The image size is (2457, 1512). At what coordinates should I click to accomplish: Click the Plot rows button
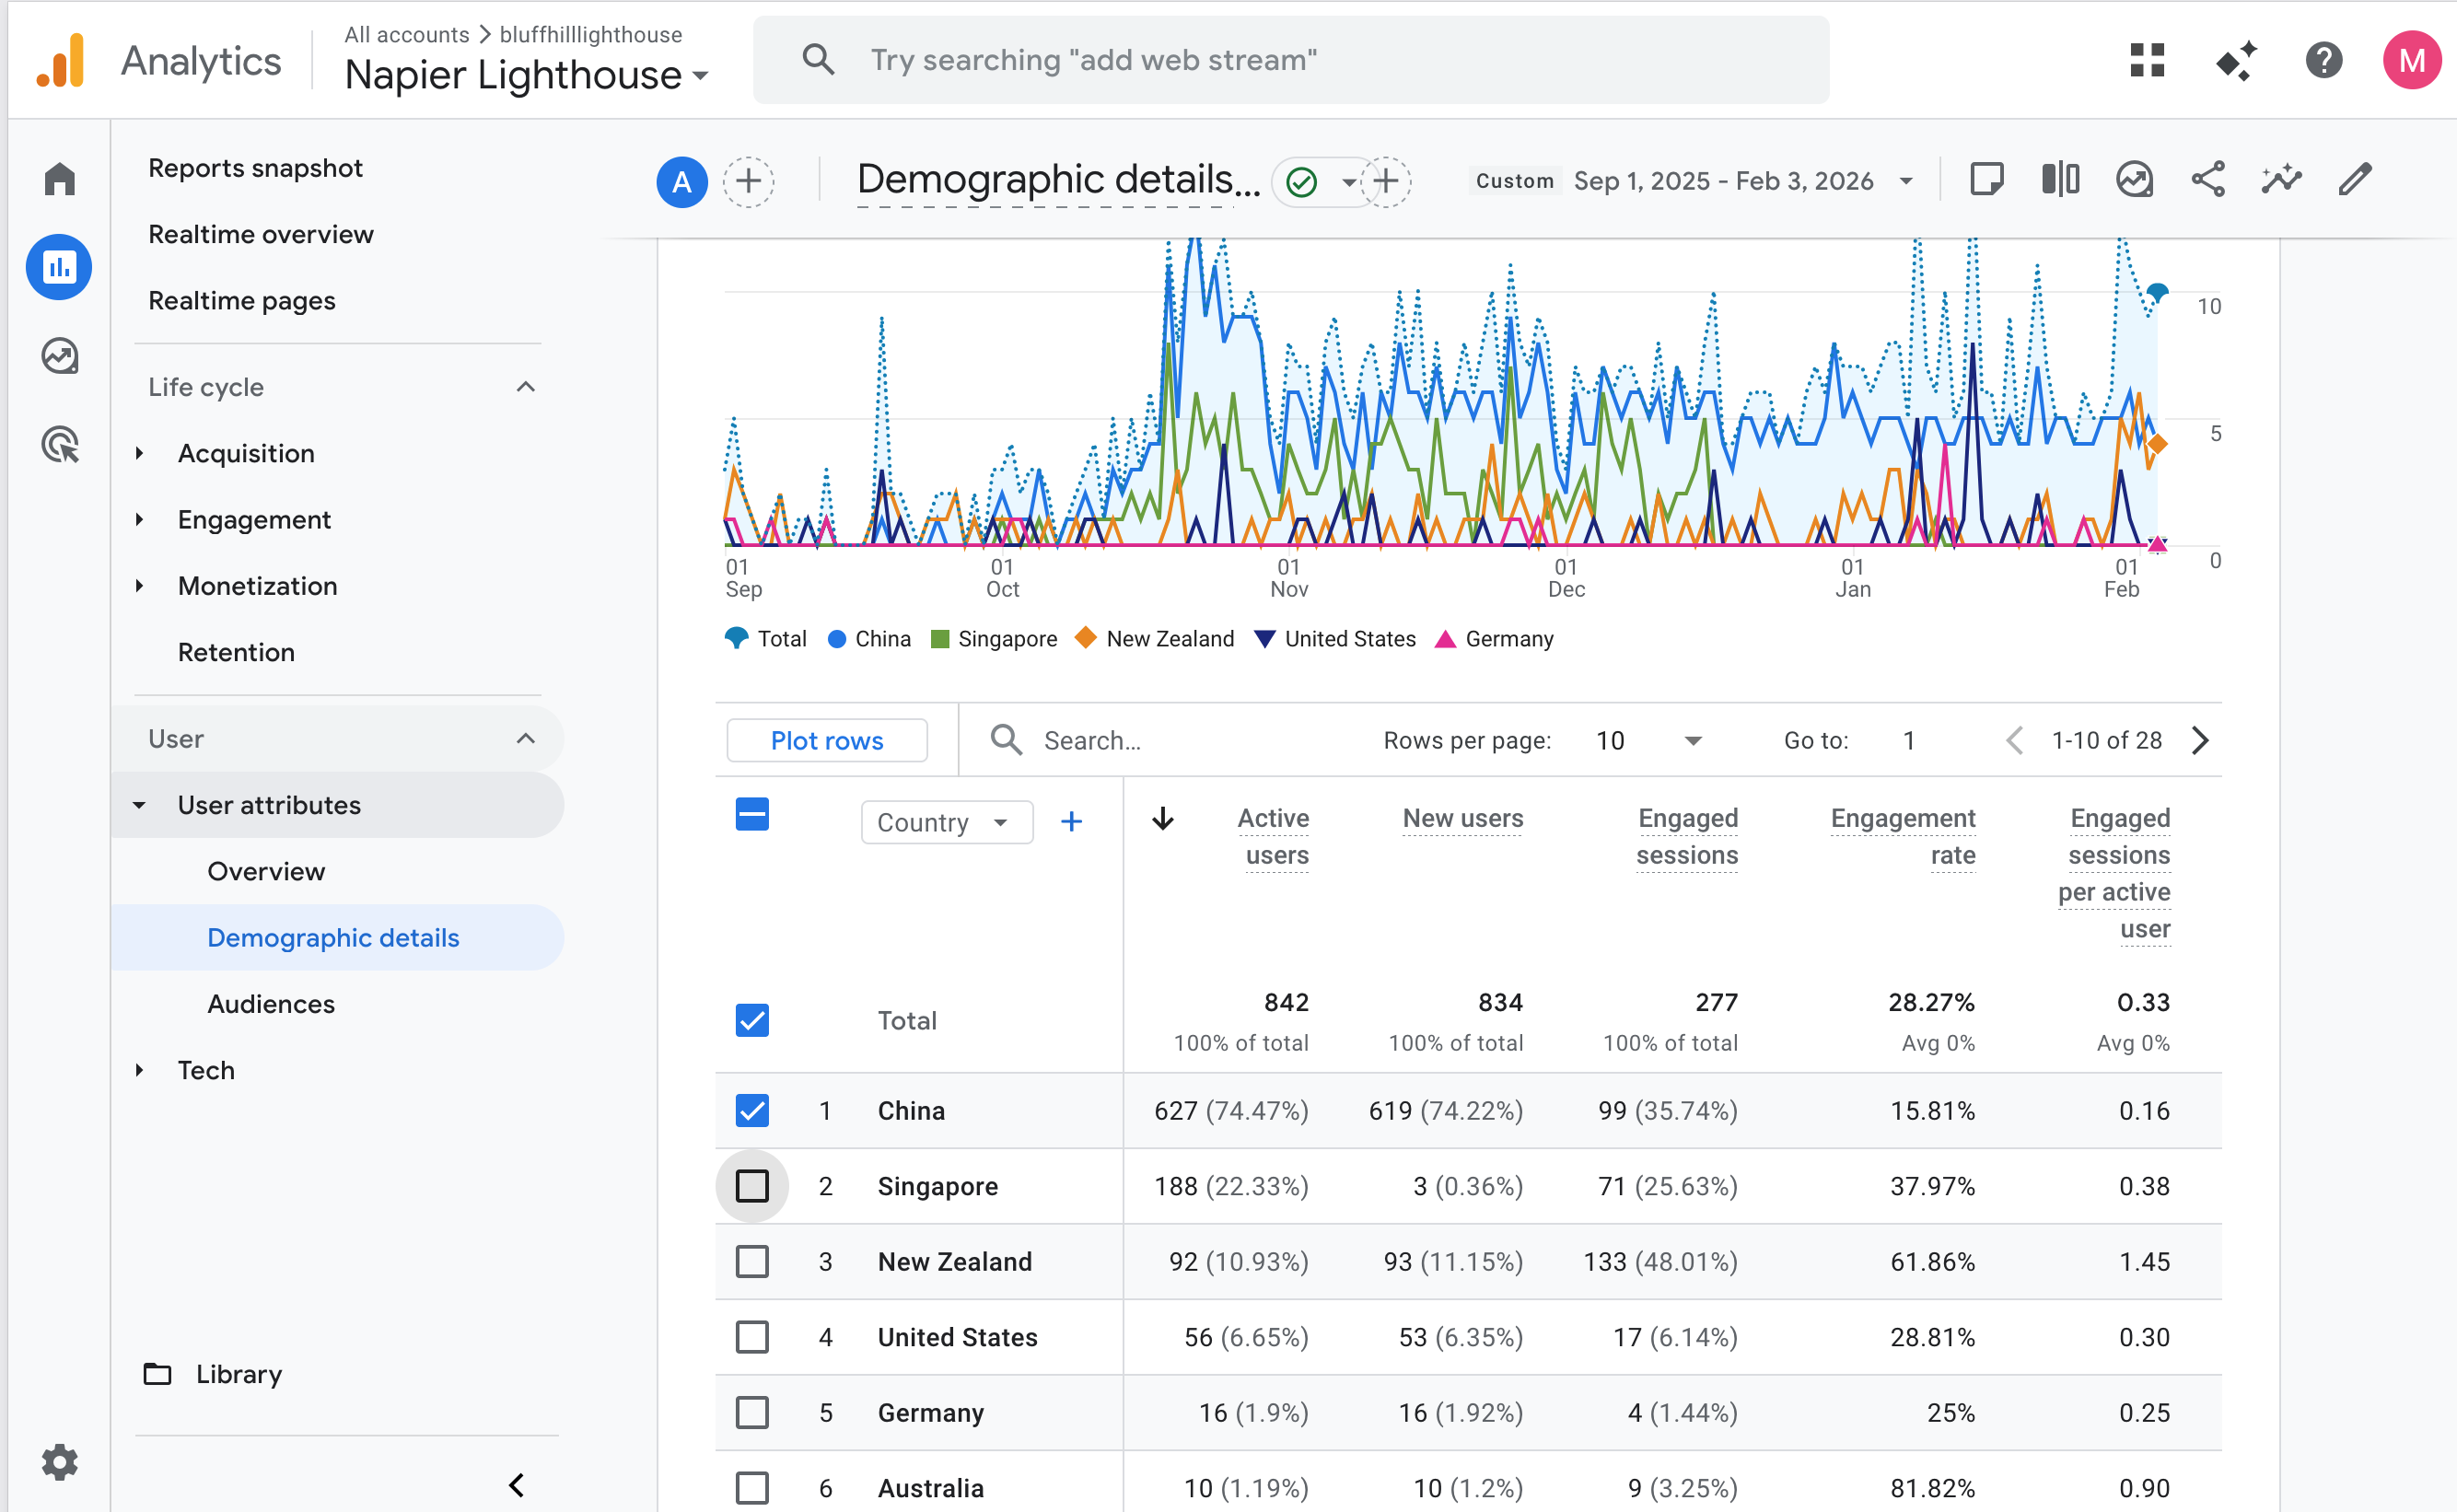826,741
